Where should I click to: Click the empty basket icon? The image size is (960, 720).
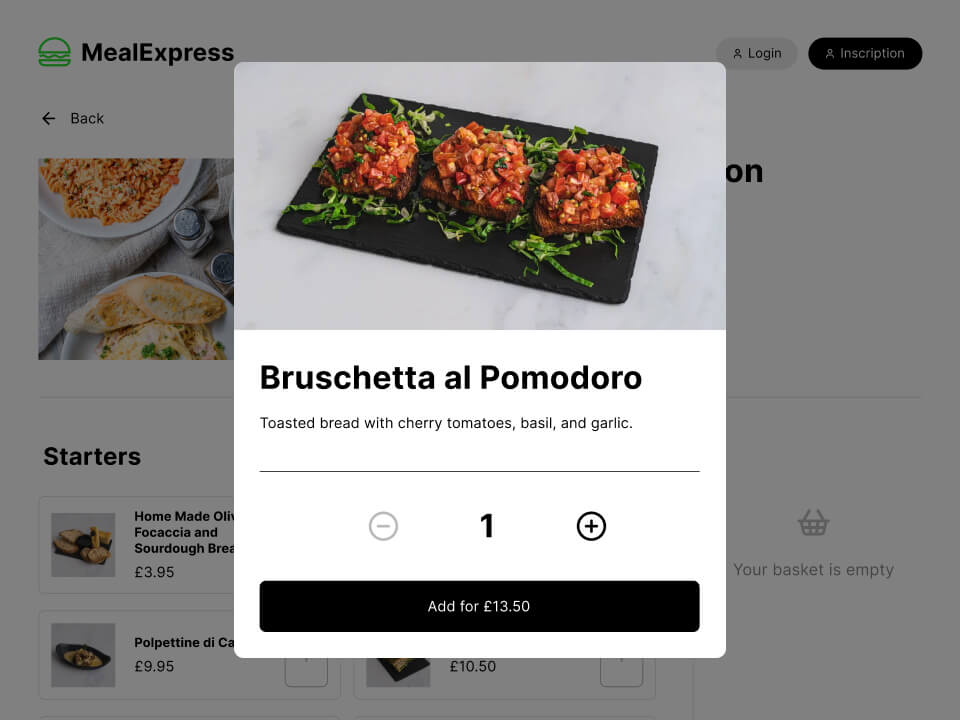[813, 523]
